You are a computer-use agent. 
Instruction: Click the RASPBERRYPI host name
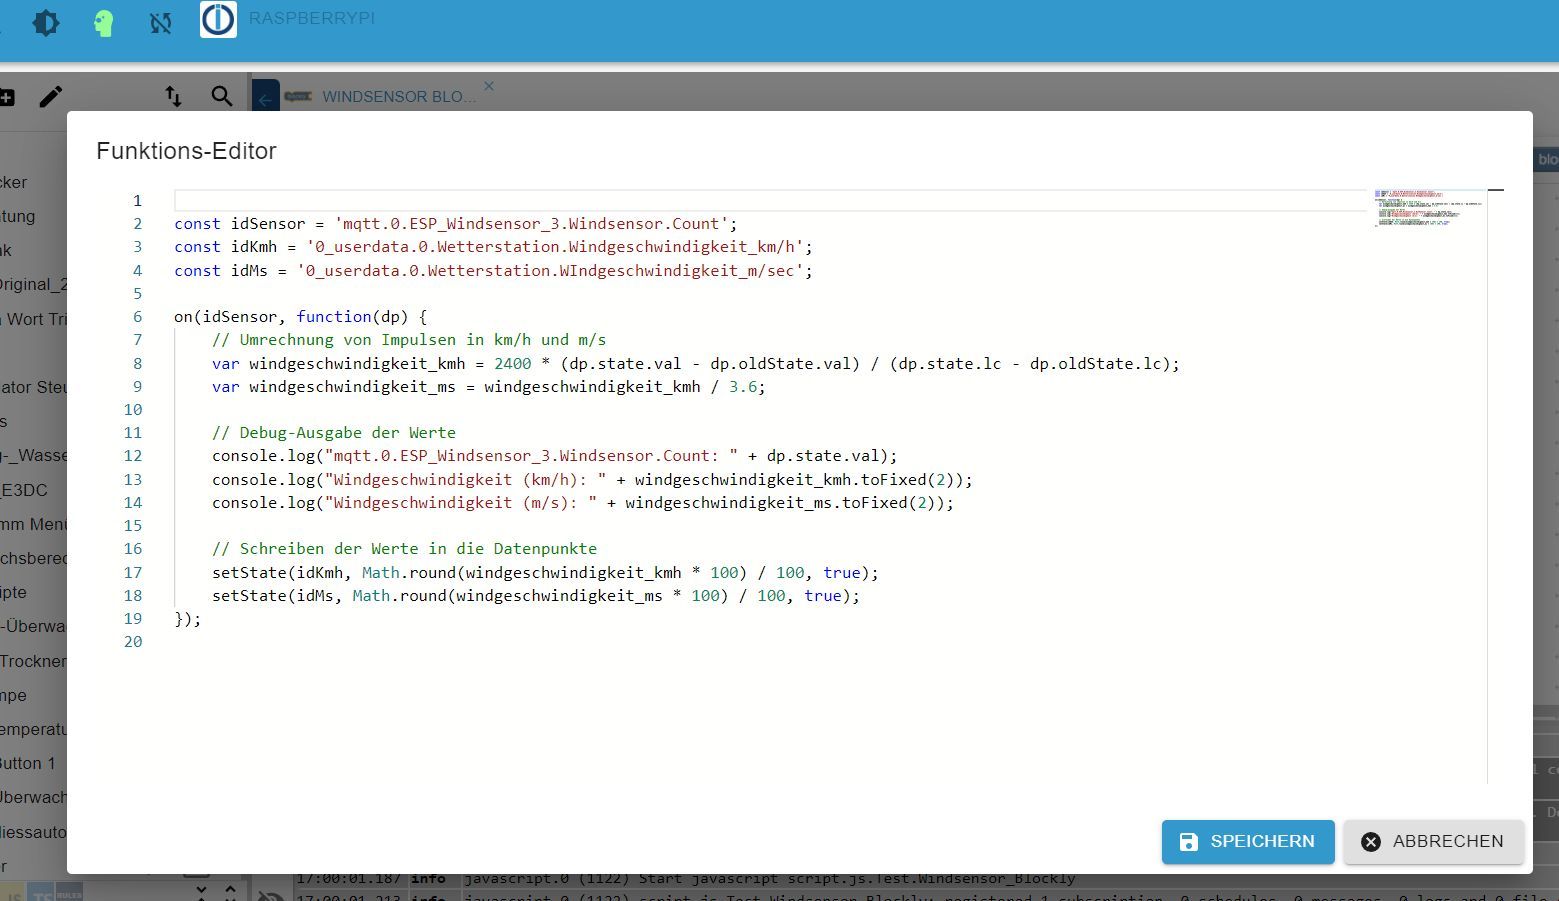(x=312, y=18)
